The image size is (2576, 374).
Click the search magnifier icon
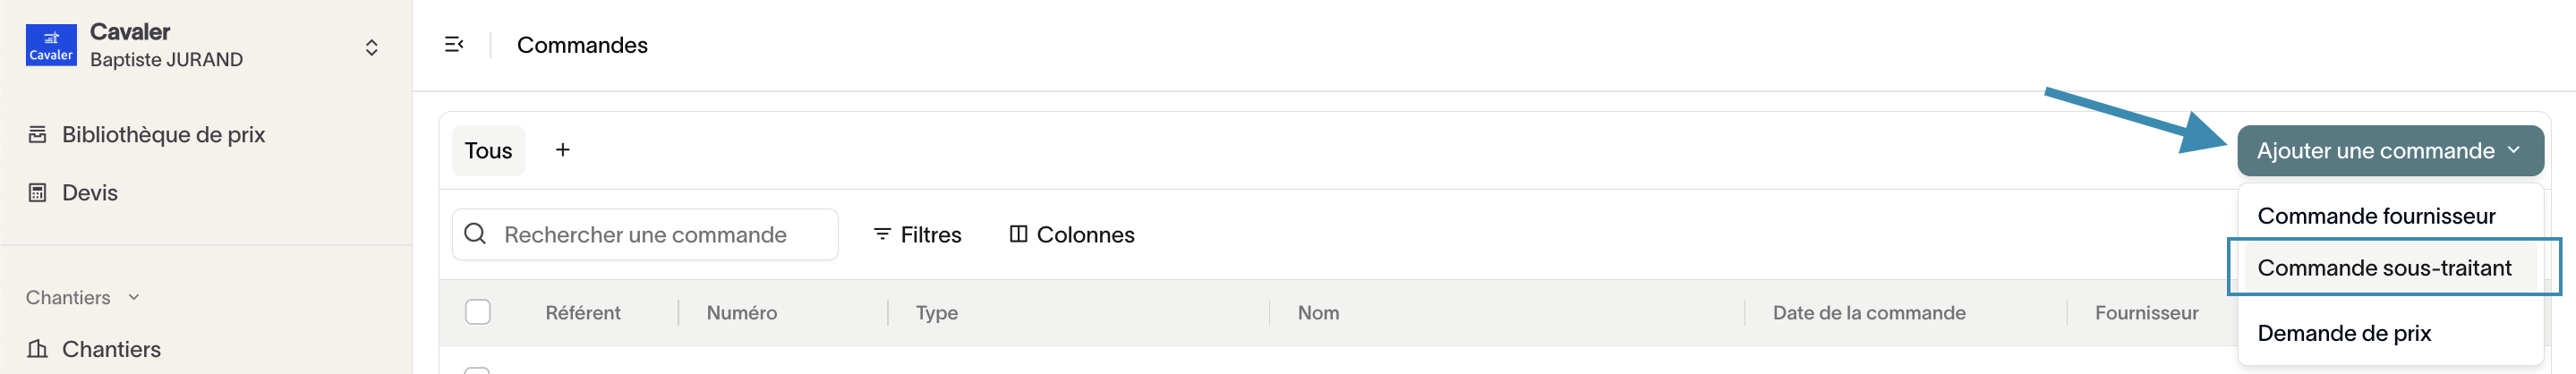click(475, 234)
